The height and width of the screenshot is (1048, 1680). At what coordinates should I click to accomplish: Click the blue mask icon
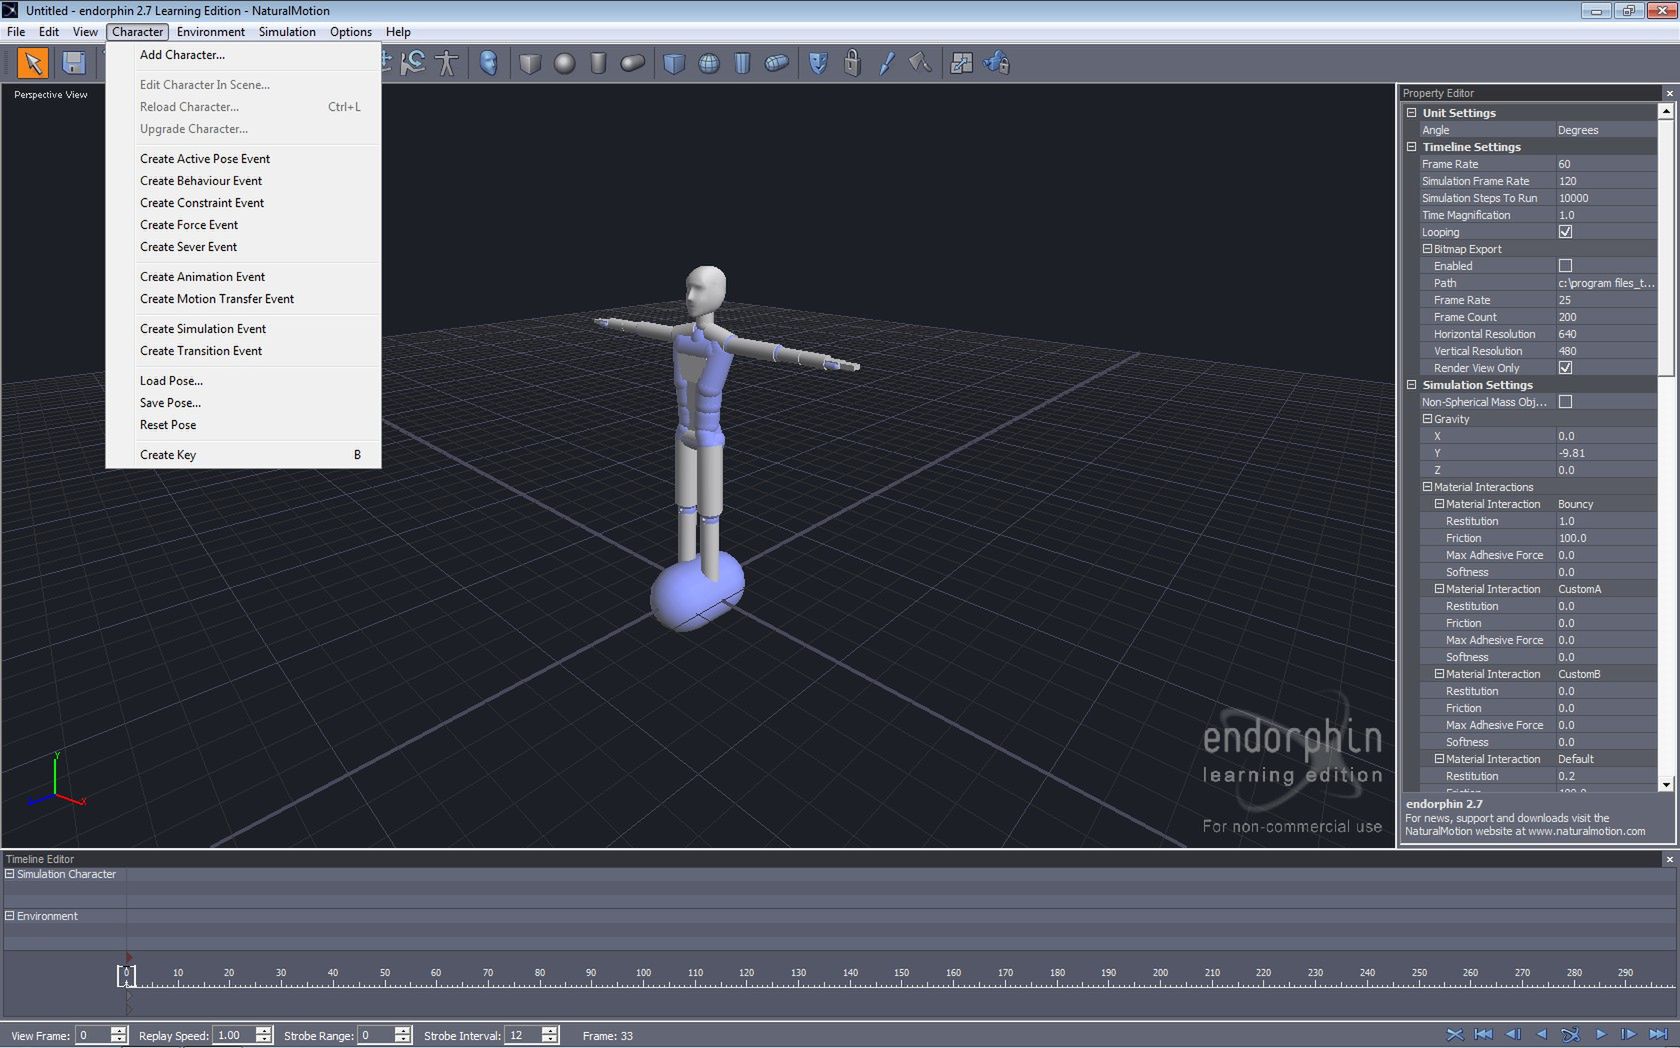click(x=818, y=63)
